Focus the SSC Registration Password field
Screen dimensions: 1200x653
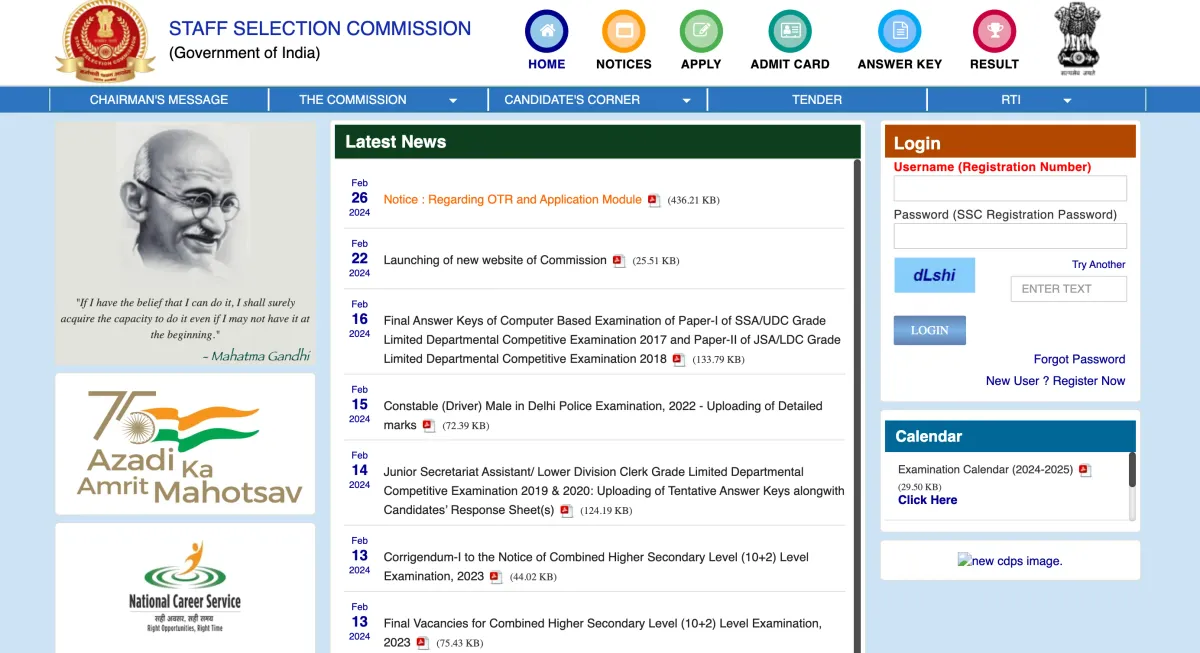pyautogui.click(x=1010, y=236)
